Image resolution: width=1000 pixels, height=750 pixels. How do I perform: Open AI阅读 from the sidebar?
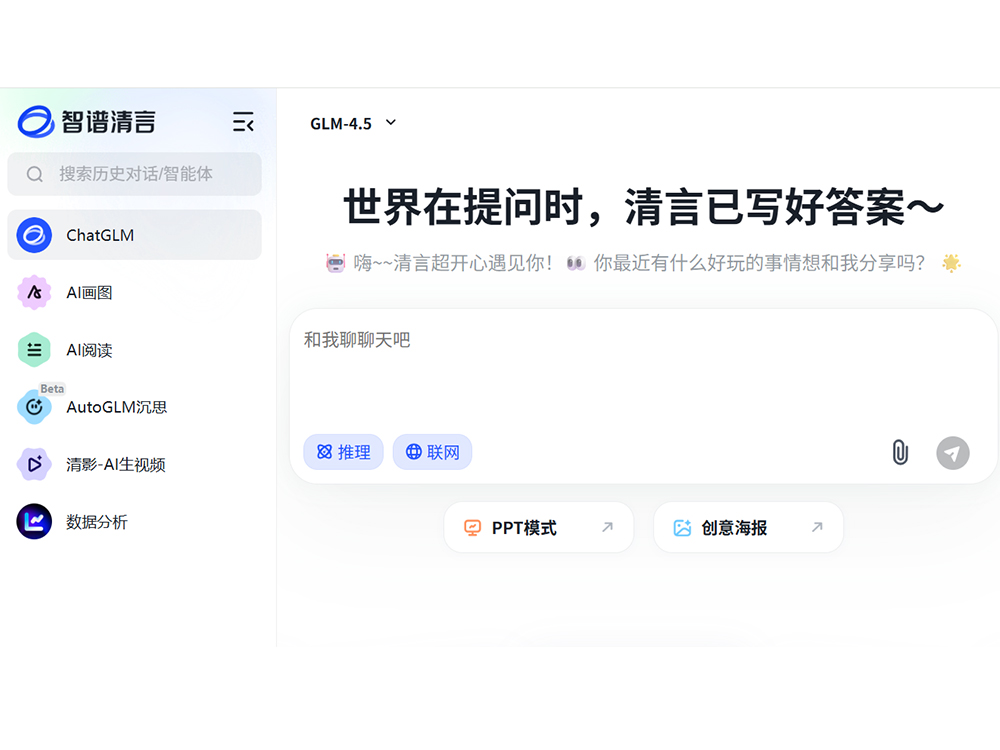135,350
